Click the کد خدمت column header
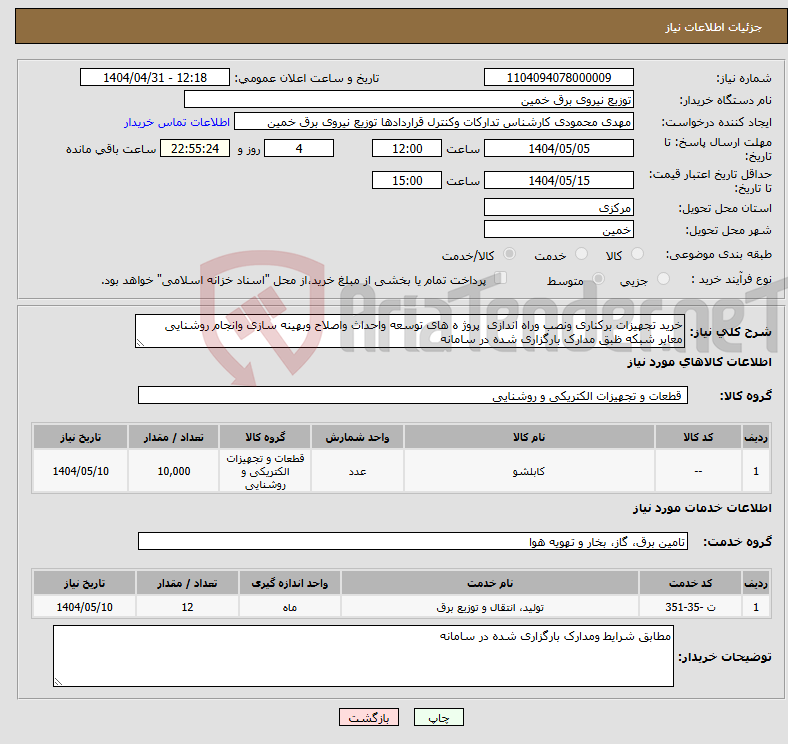The height and width of the screenshot is (744, 788). click(x=691, y=583)
